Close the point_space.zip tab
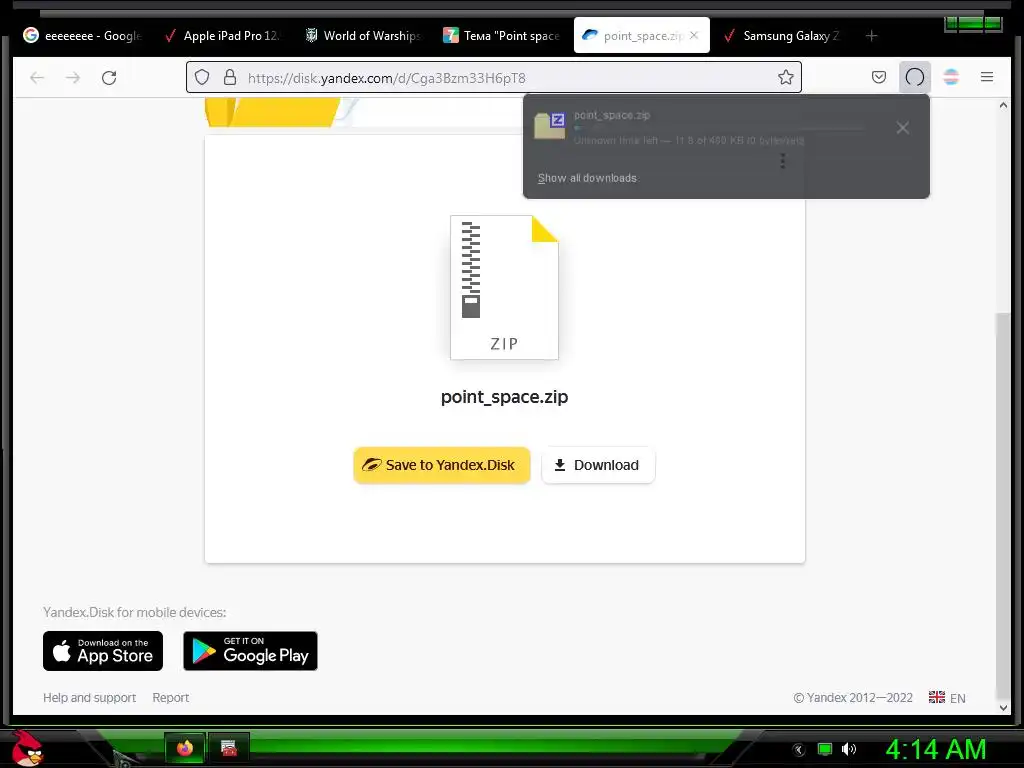1024x768 pixels. (694, 35)
